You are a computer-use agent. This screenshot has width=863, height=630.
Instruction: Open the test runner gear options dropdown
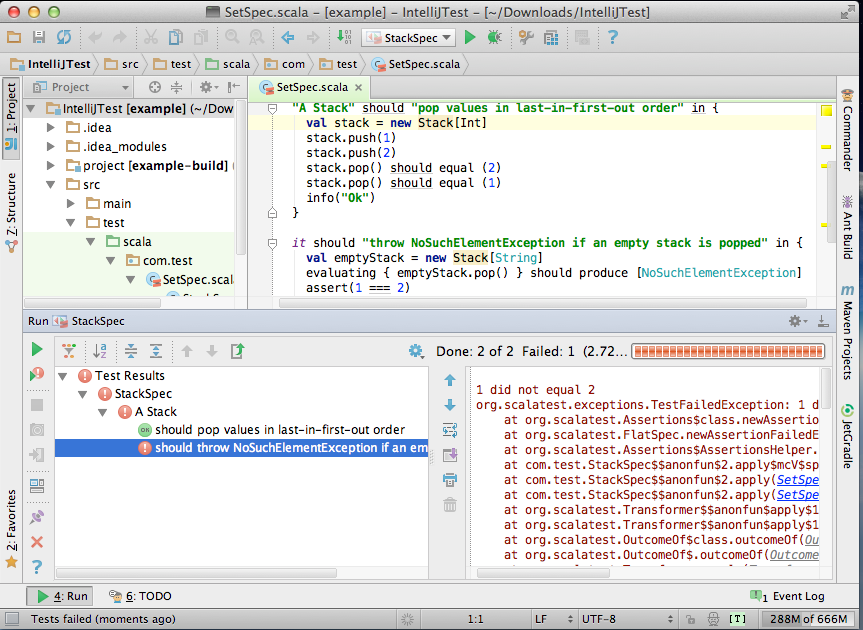click(416, 351)
